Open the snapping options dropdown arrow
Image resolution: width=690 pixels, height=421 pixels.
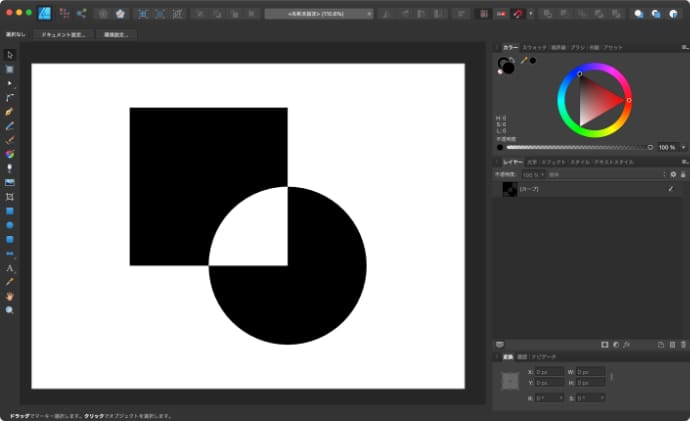click(531, 14)
